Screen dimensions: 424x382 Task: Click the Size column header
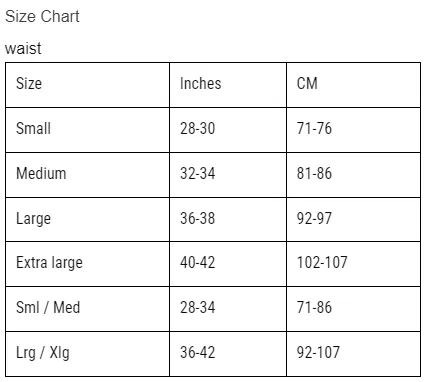click(87, 85)
